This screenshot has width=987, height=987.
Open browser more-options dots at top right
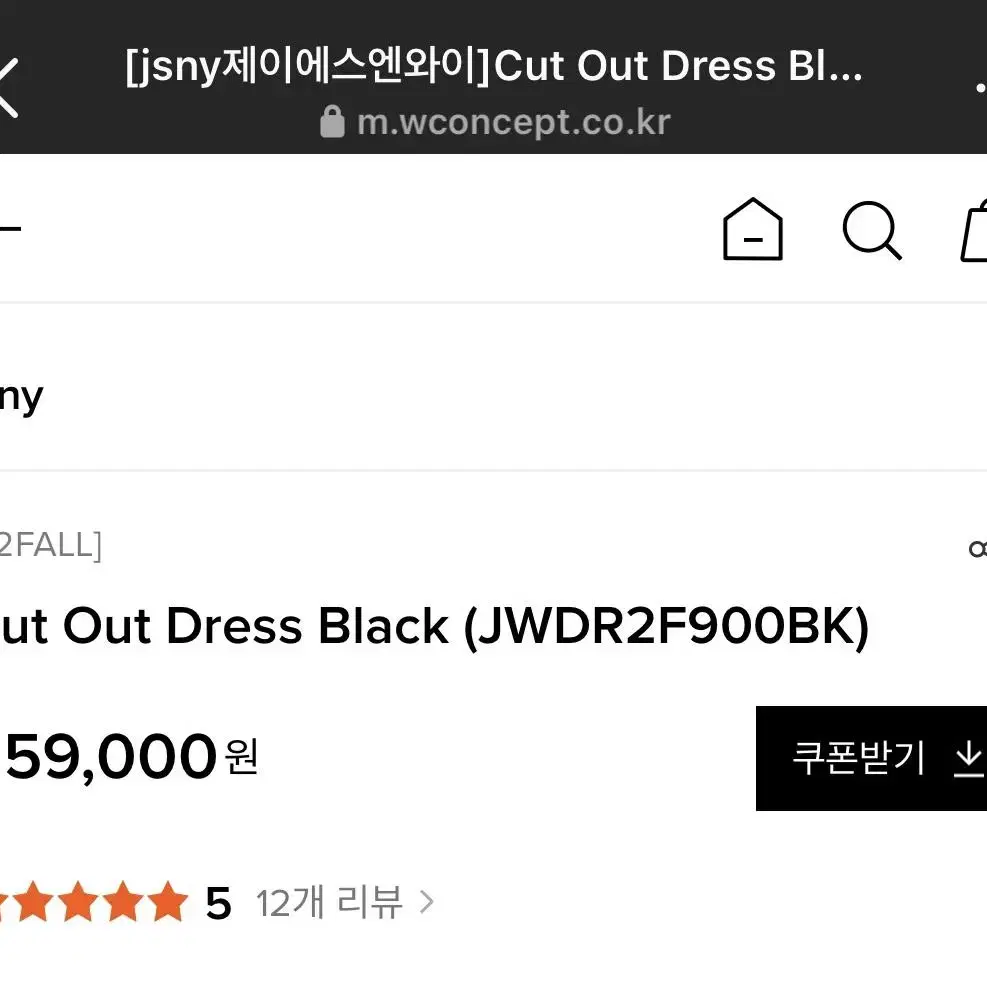pos(981,88)
